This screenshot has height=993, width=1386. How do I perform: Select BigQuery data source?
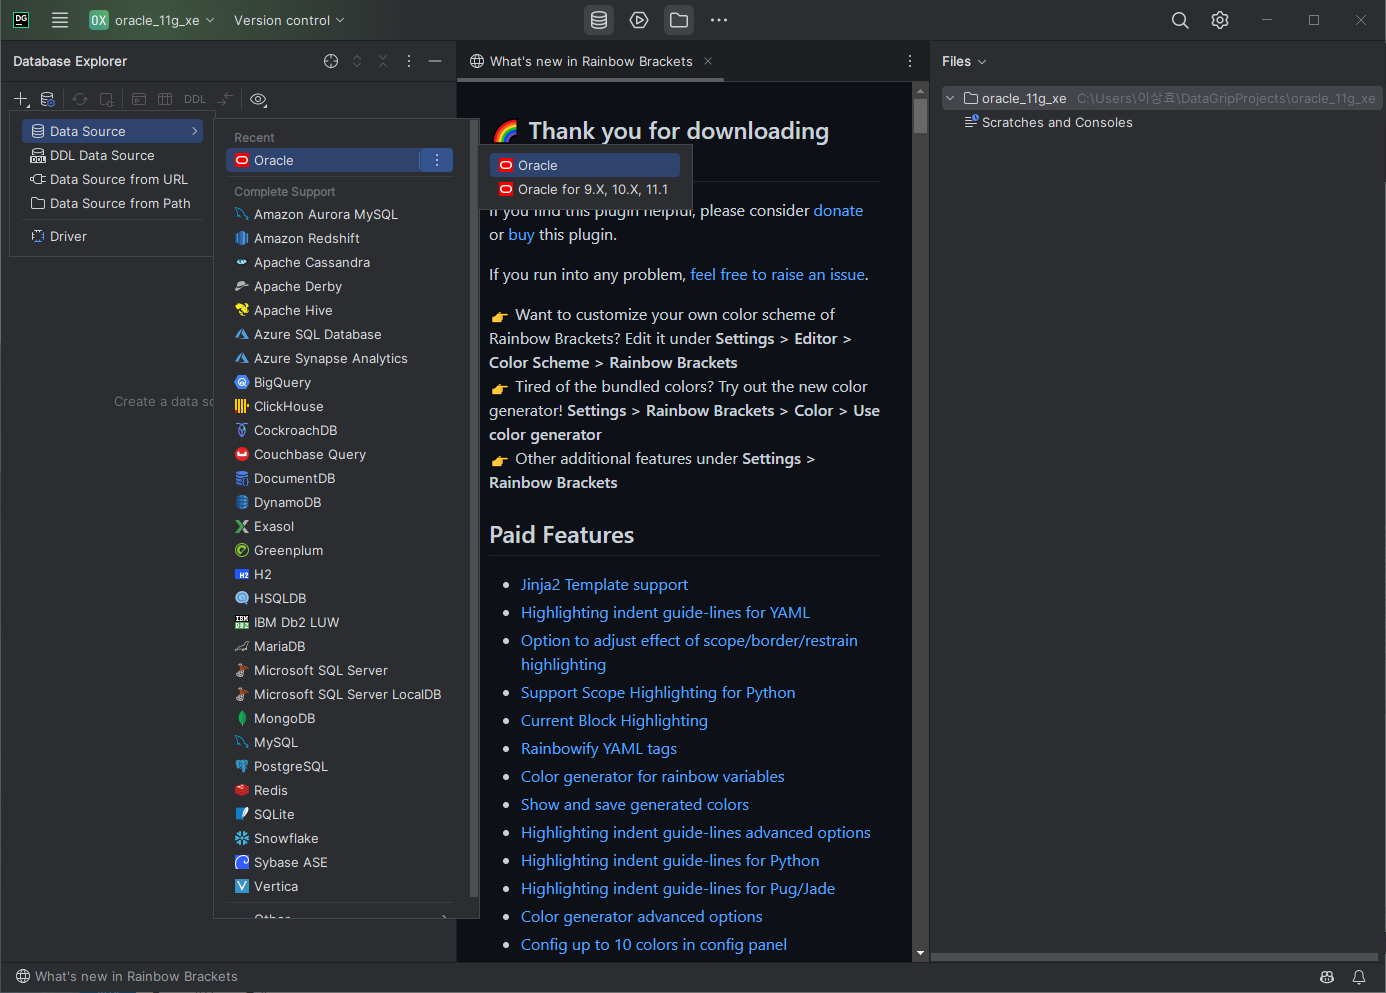click(340, 382)
